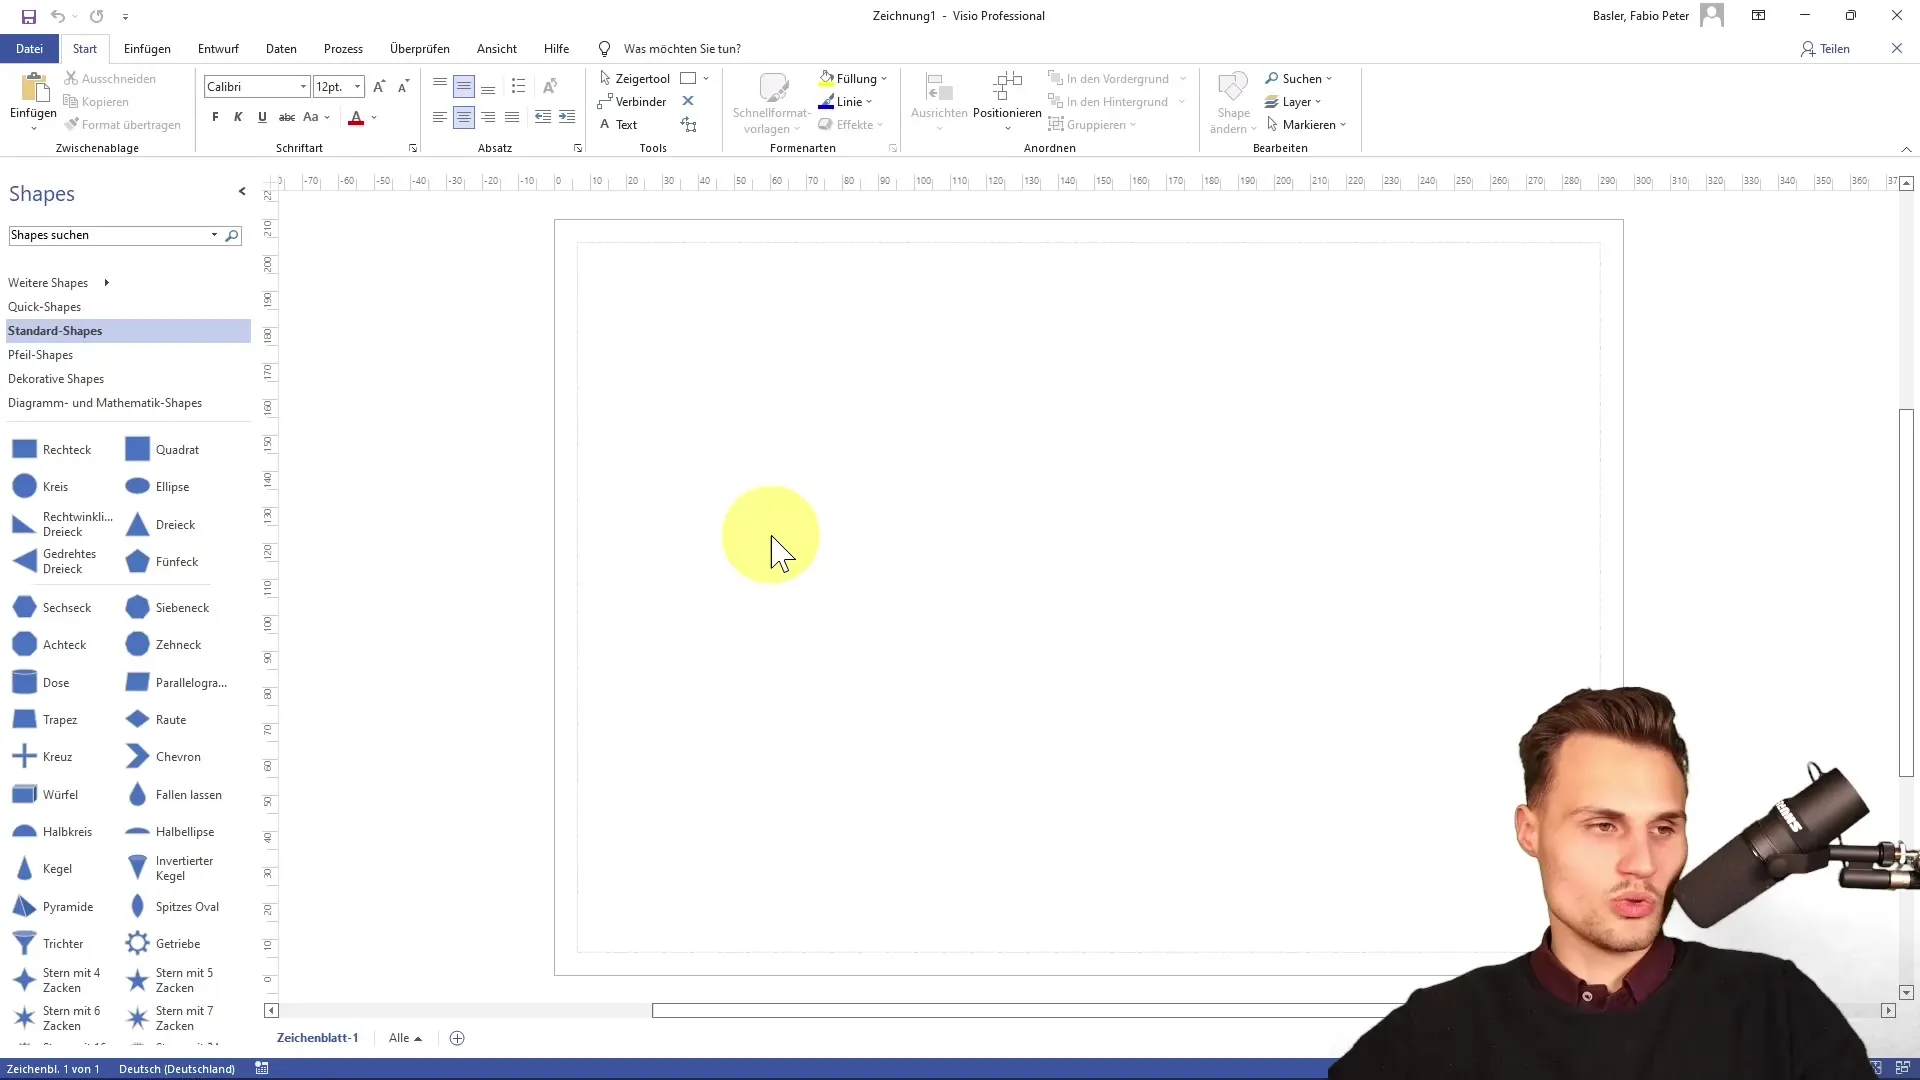The image size is (1920, 1080).
Task: Click the Einfügen paste icon
Action: coord(33,89)
